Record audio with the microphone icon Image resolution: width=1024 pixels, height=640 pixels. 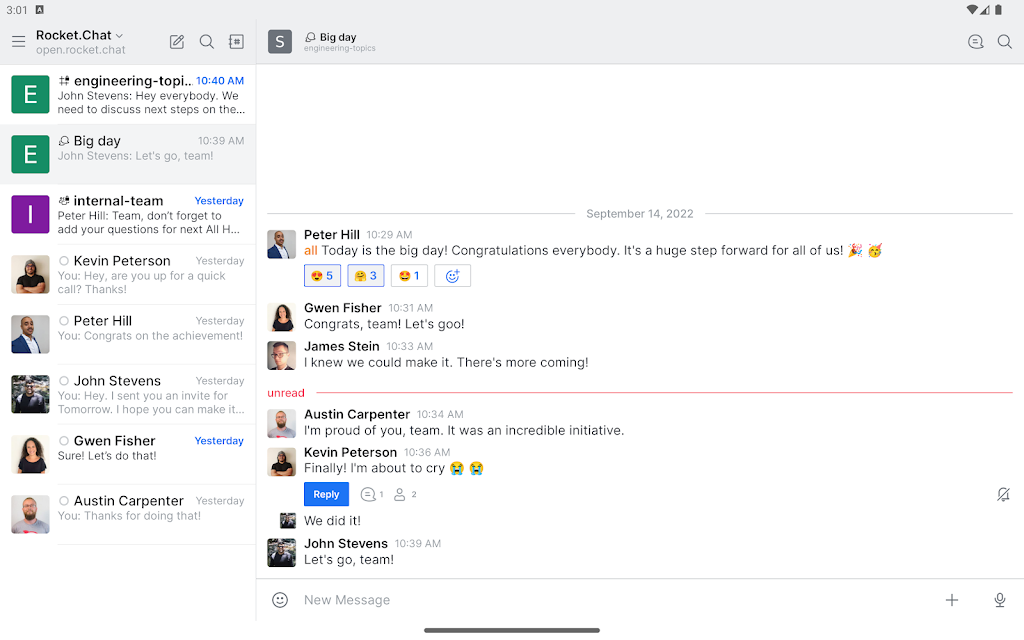[x=999, y=600]
